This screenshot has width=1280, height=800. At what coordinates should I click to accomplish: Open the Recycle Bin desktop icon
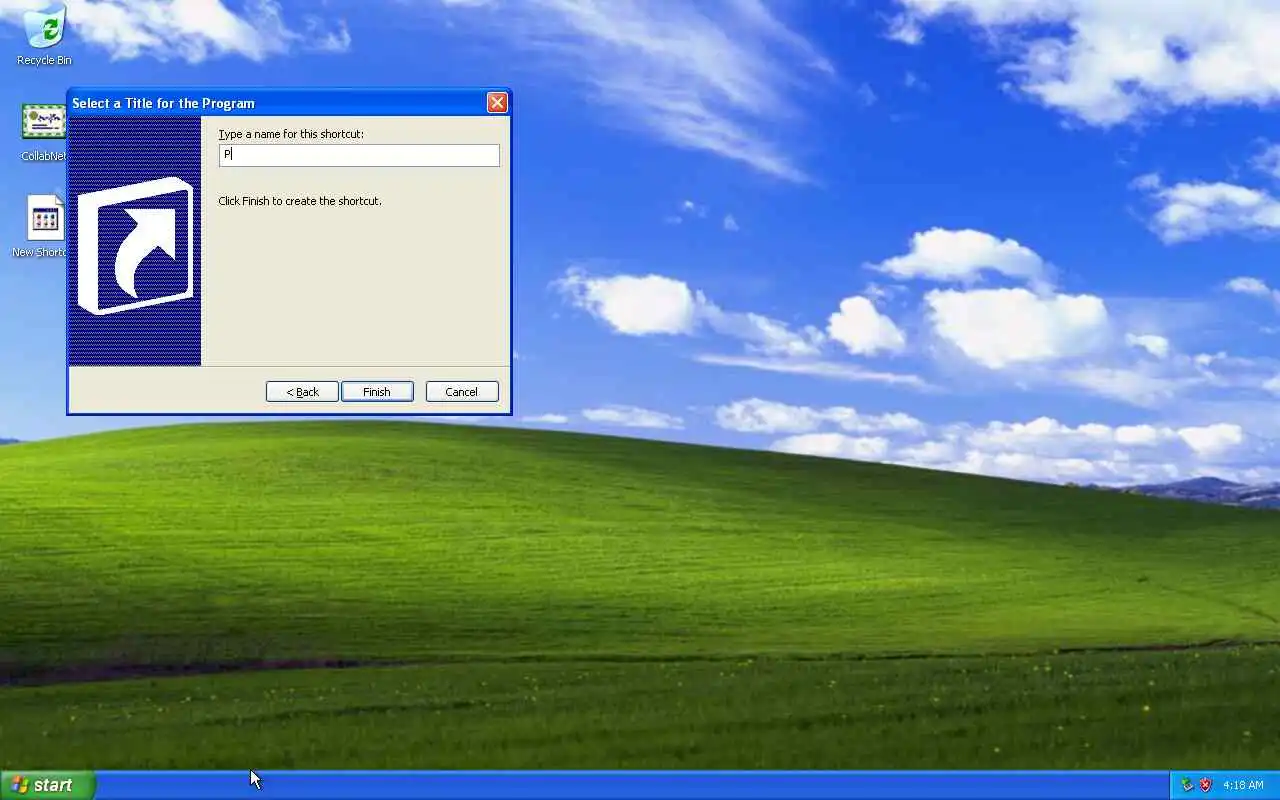pyautogui.click(x=44, y=35)
